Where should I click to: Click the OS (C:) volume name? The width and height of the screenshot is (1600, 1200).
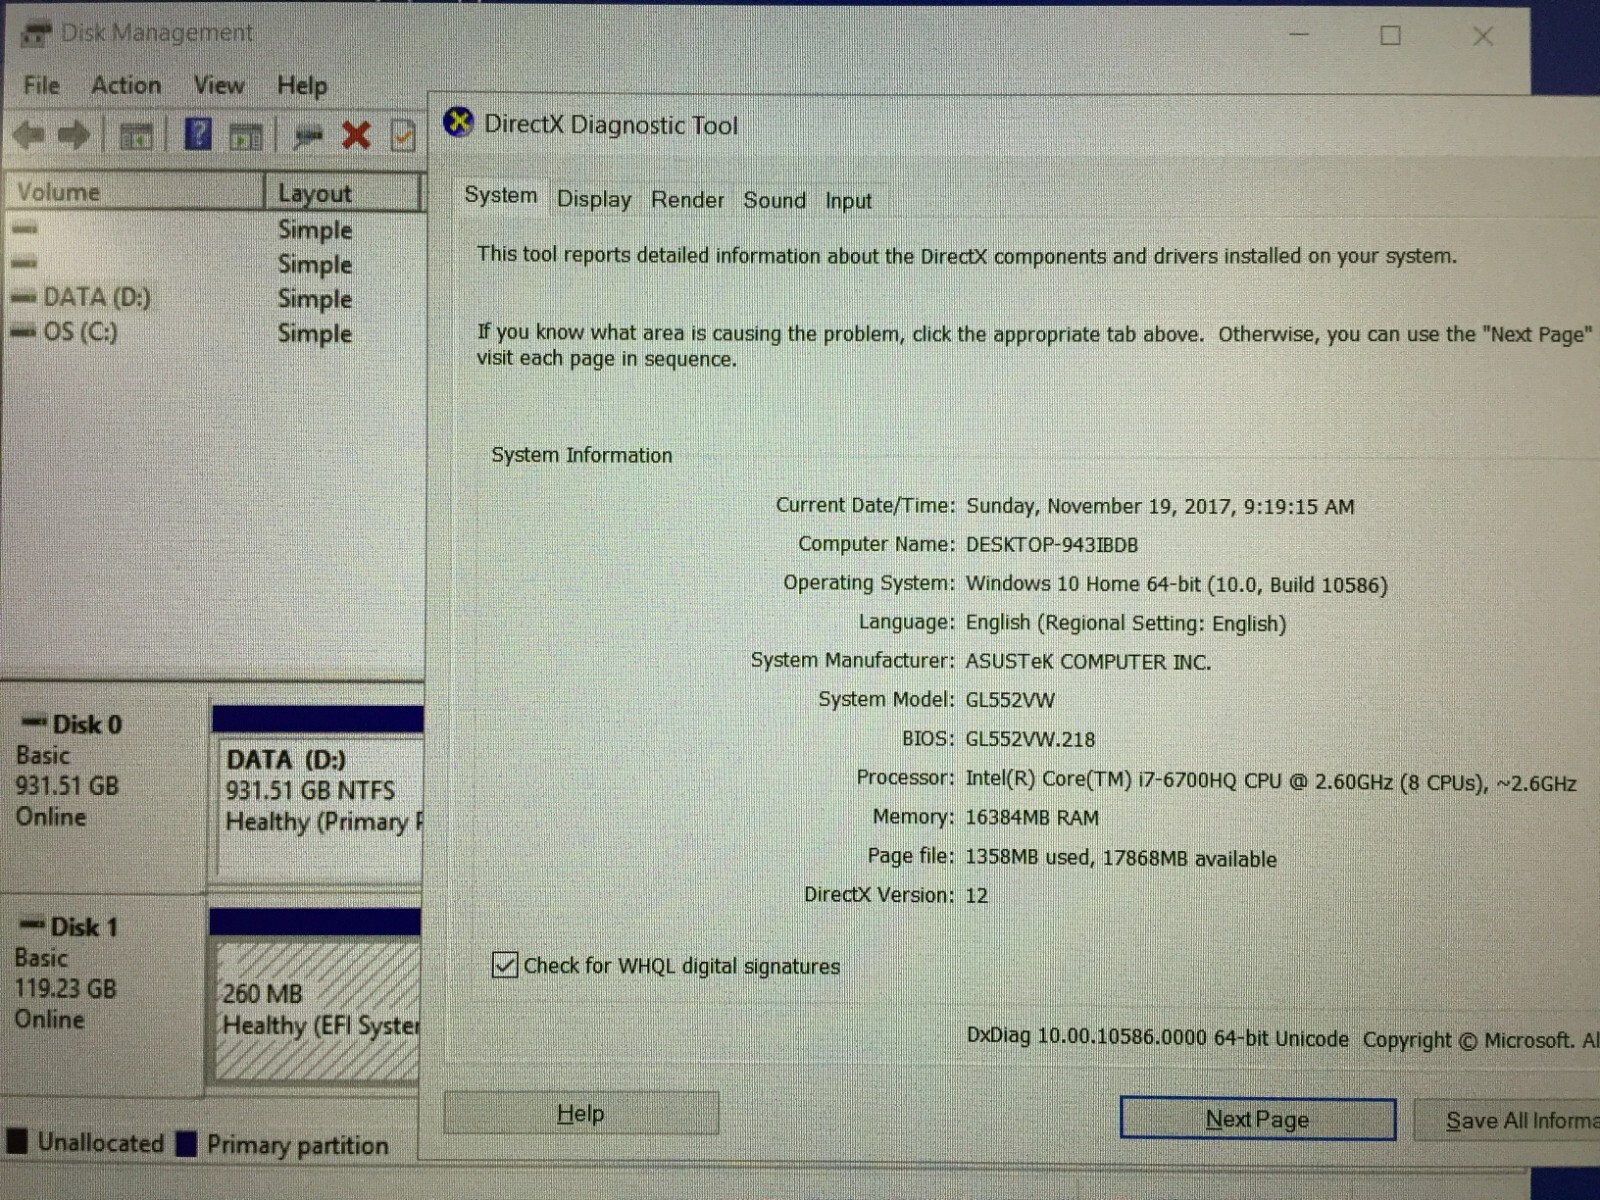coord(80,331)
